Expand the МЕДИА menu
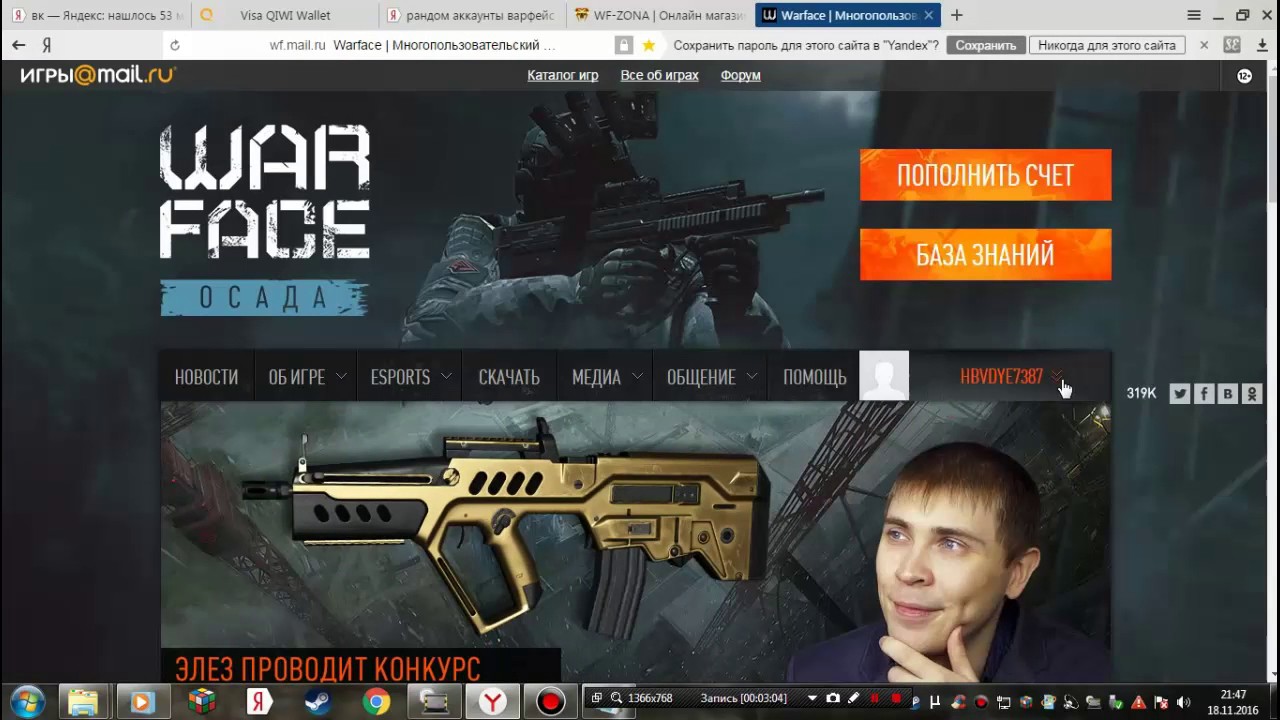The height and width of the screenshot is (720, 1280). [605, 377]
